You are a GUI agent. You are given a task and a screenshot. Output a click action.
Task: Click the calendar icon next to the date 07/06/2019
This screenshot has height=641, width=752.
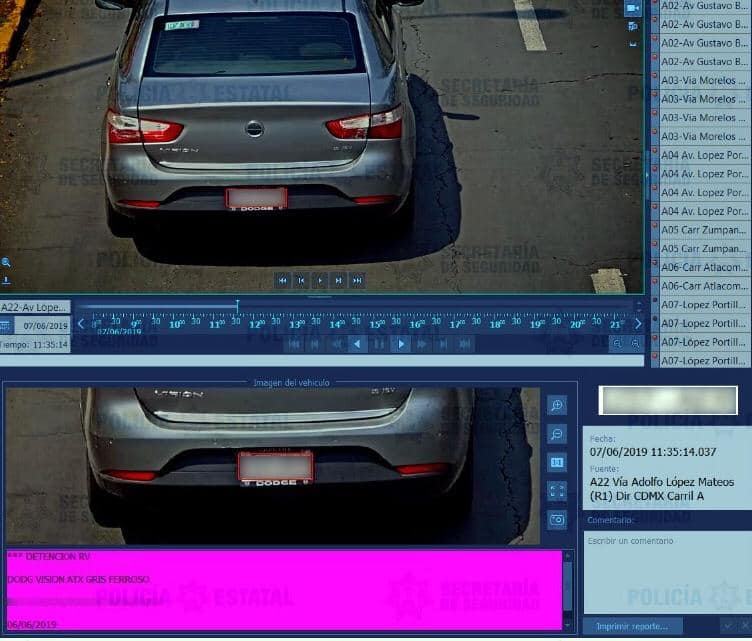[6, 326]
